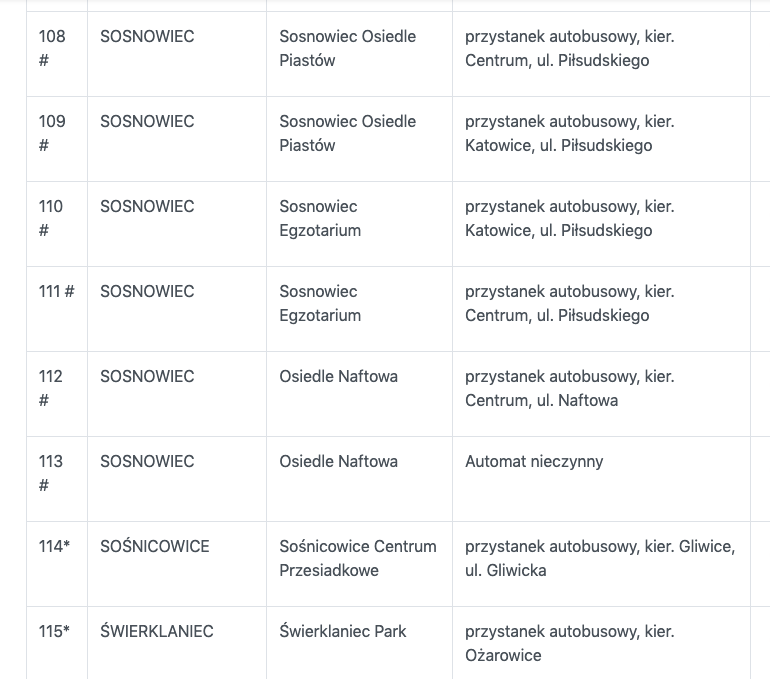Select Osiedle Naftowa in row 113
This screenshot has height=679, width=770.
point(338,462)
